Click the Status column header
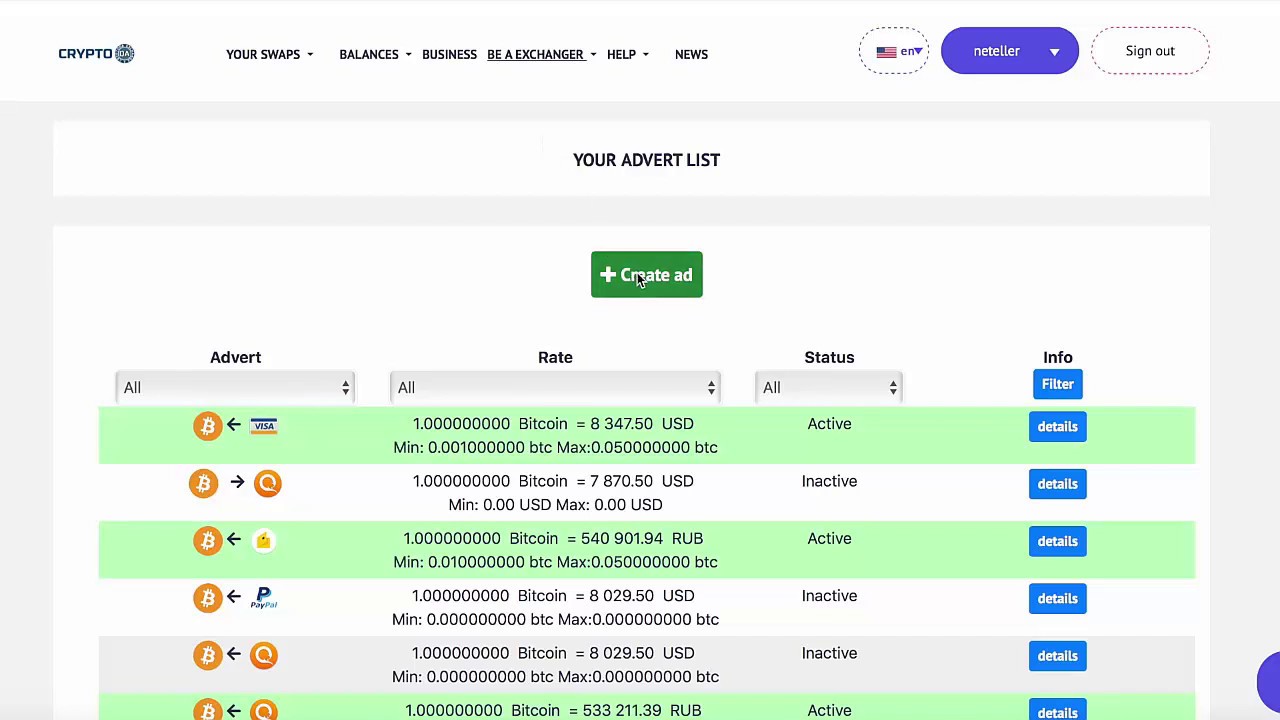The height and width of the screenshot is (720, 1280). tap(829, 357)
